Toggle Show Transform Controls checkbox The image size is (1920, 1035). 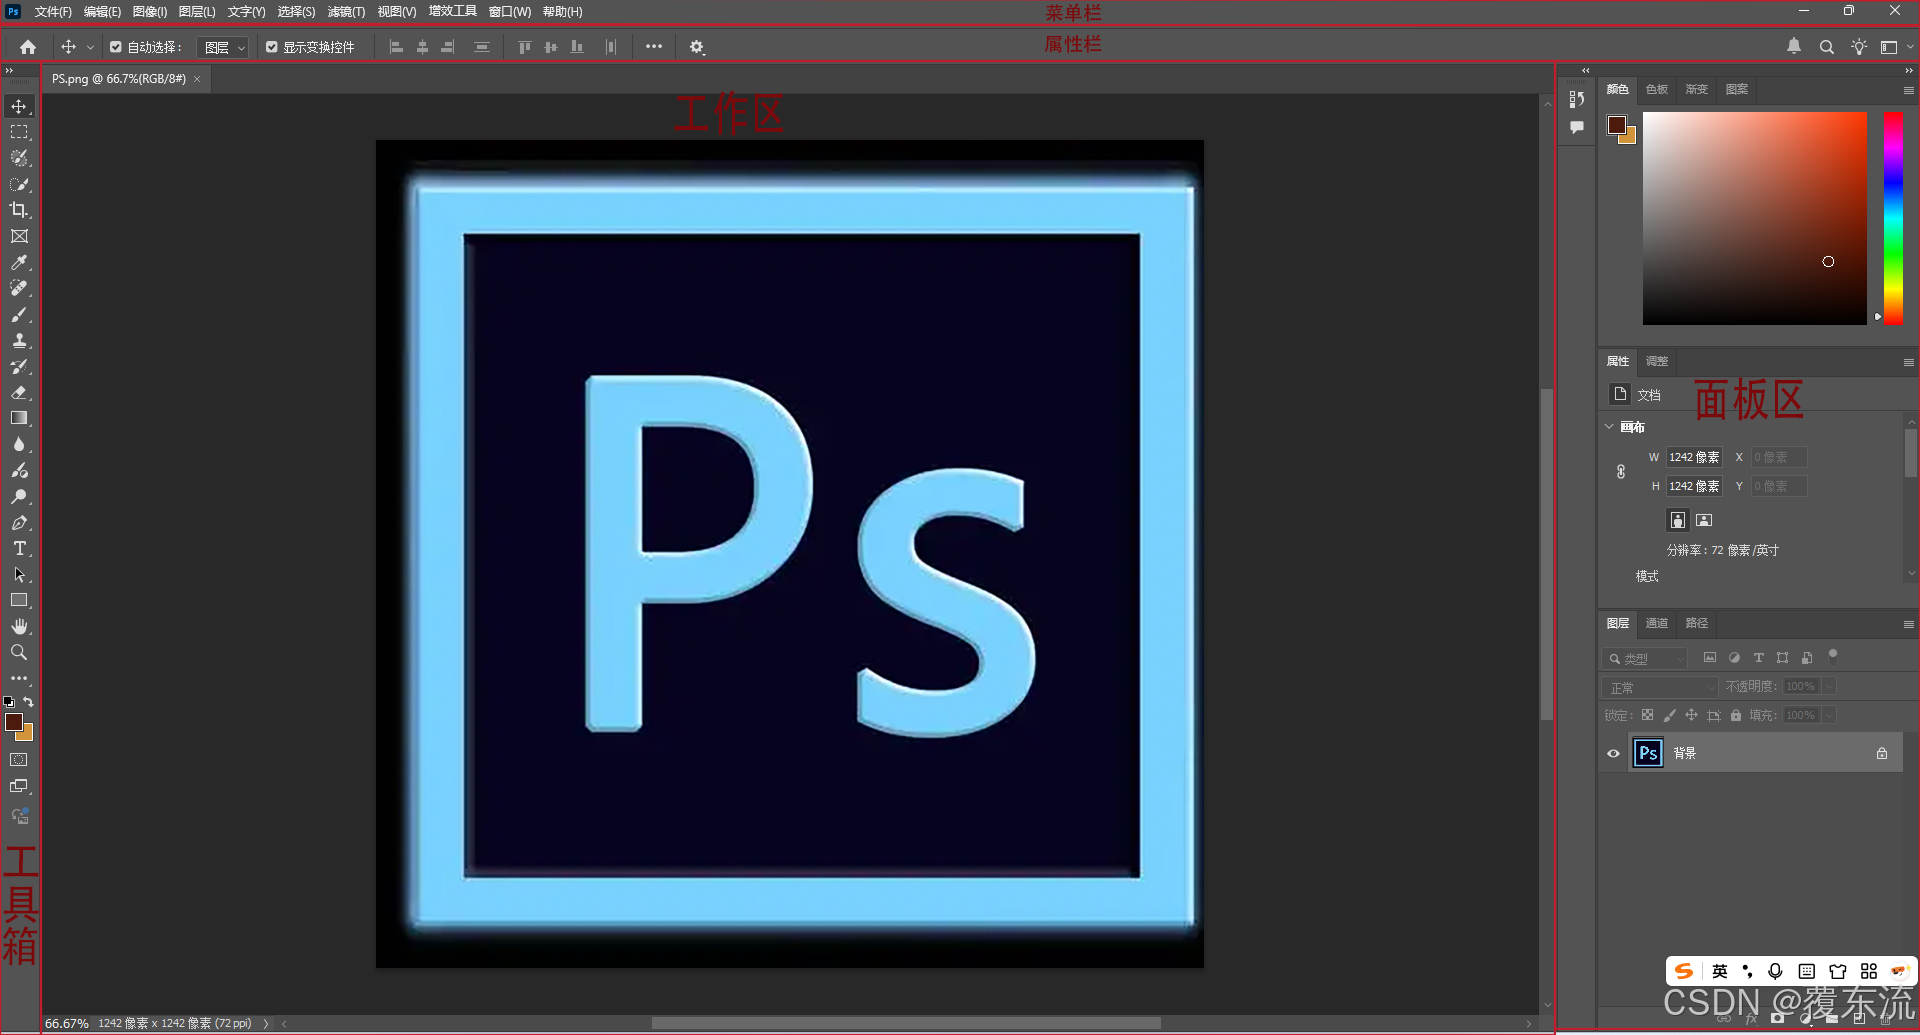(272, 47)
